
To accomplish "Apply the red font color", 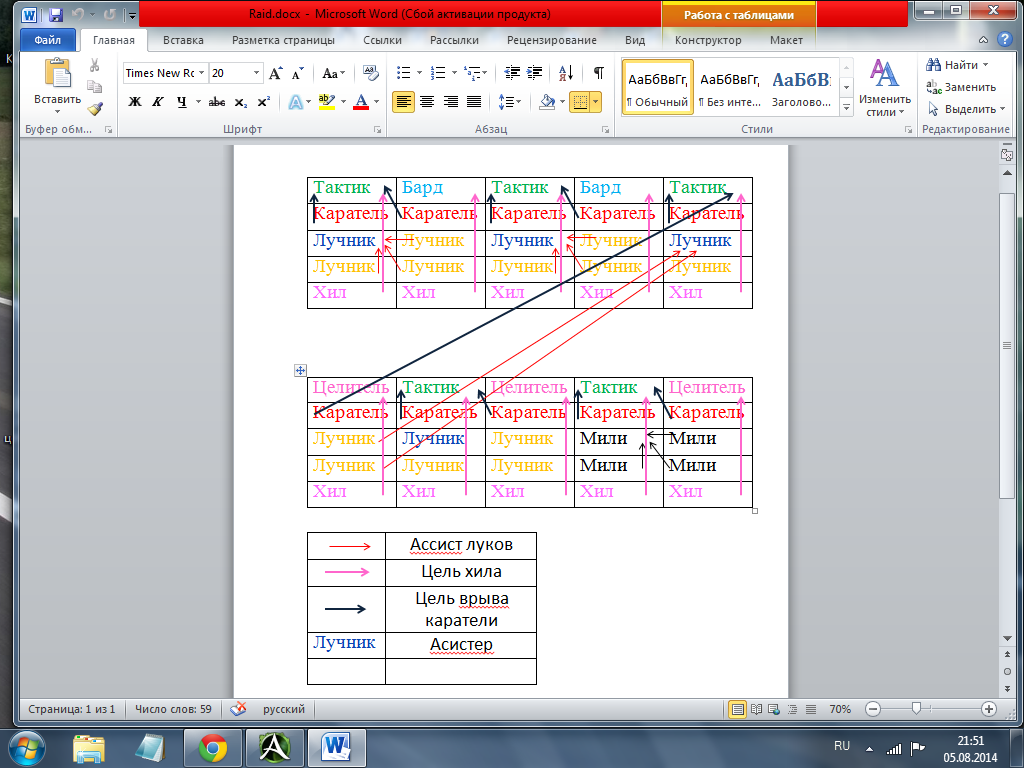I will click(x=361, y=102).
